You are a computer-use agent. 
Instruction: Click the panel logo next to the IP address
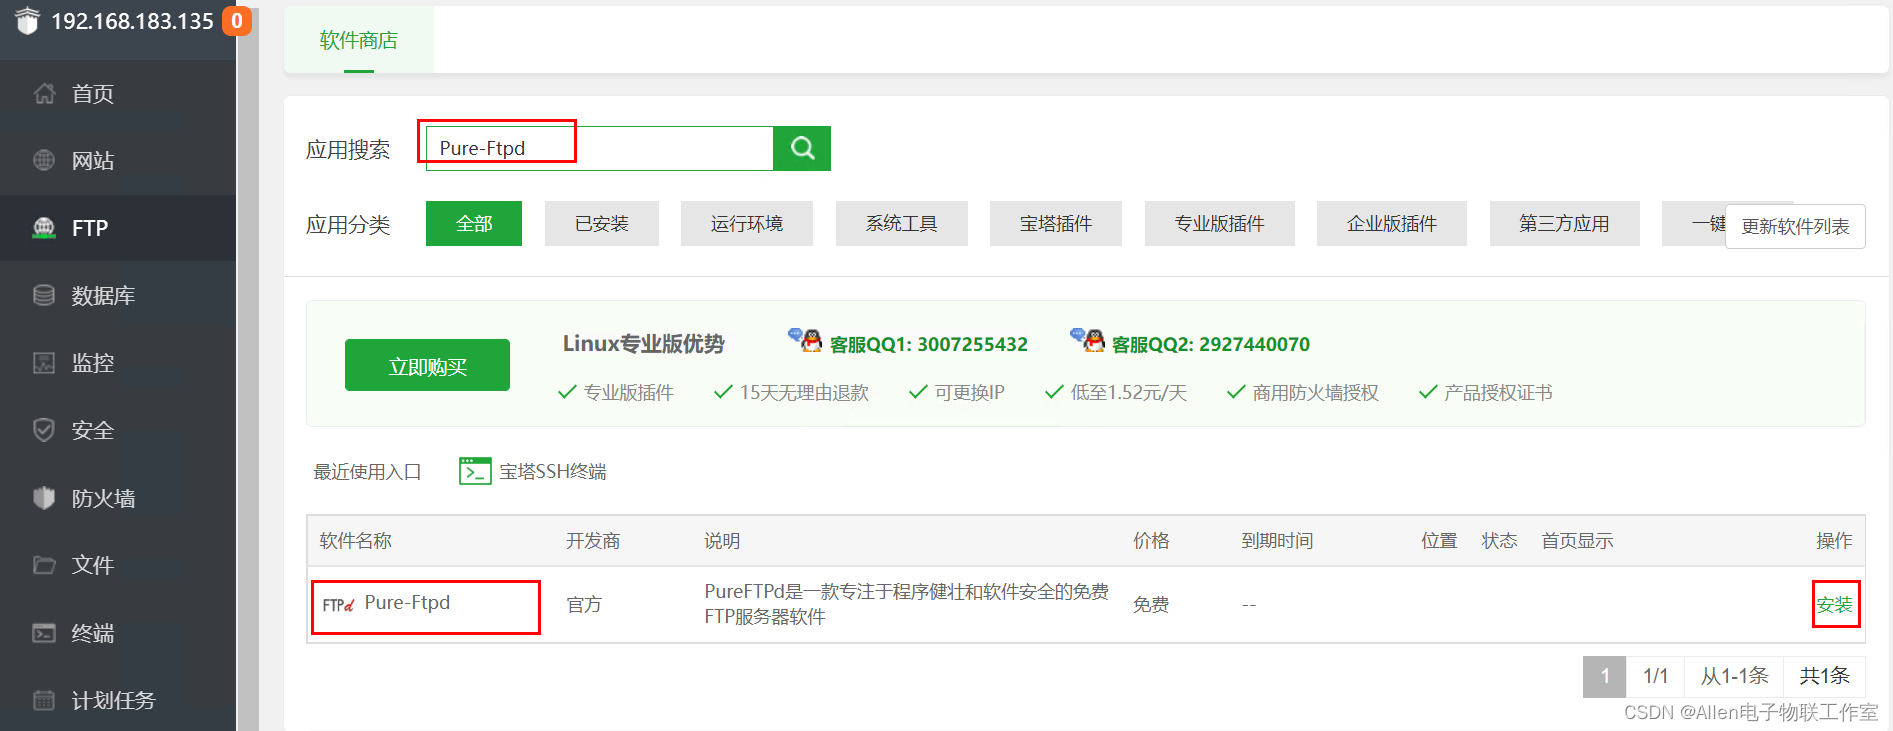pyautogui.click(x=27, y=20)
